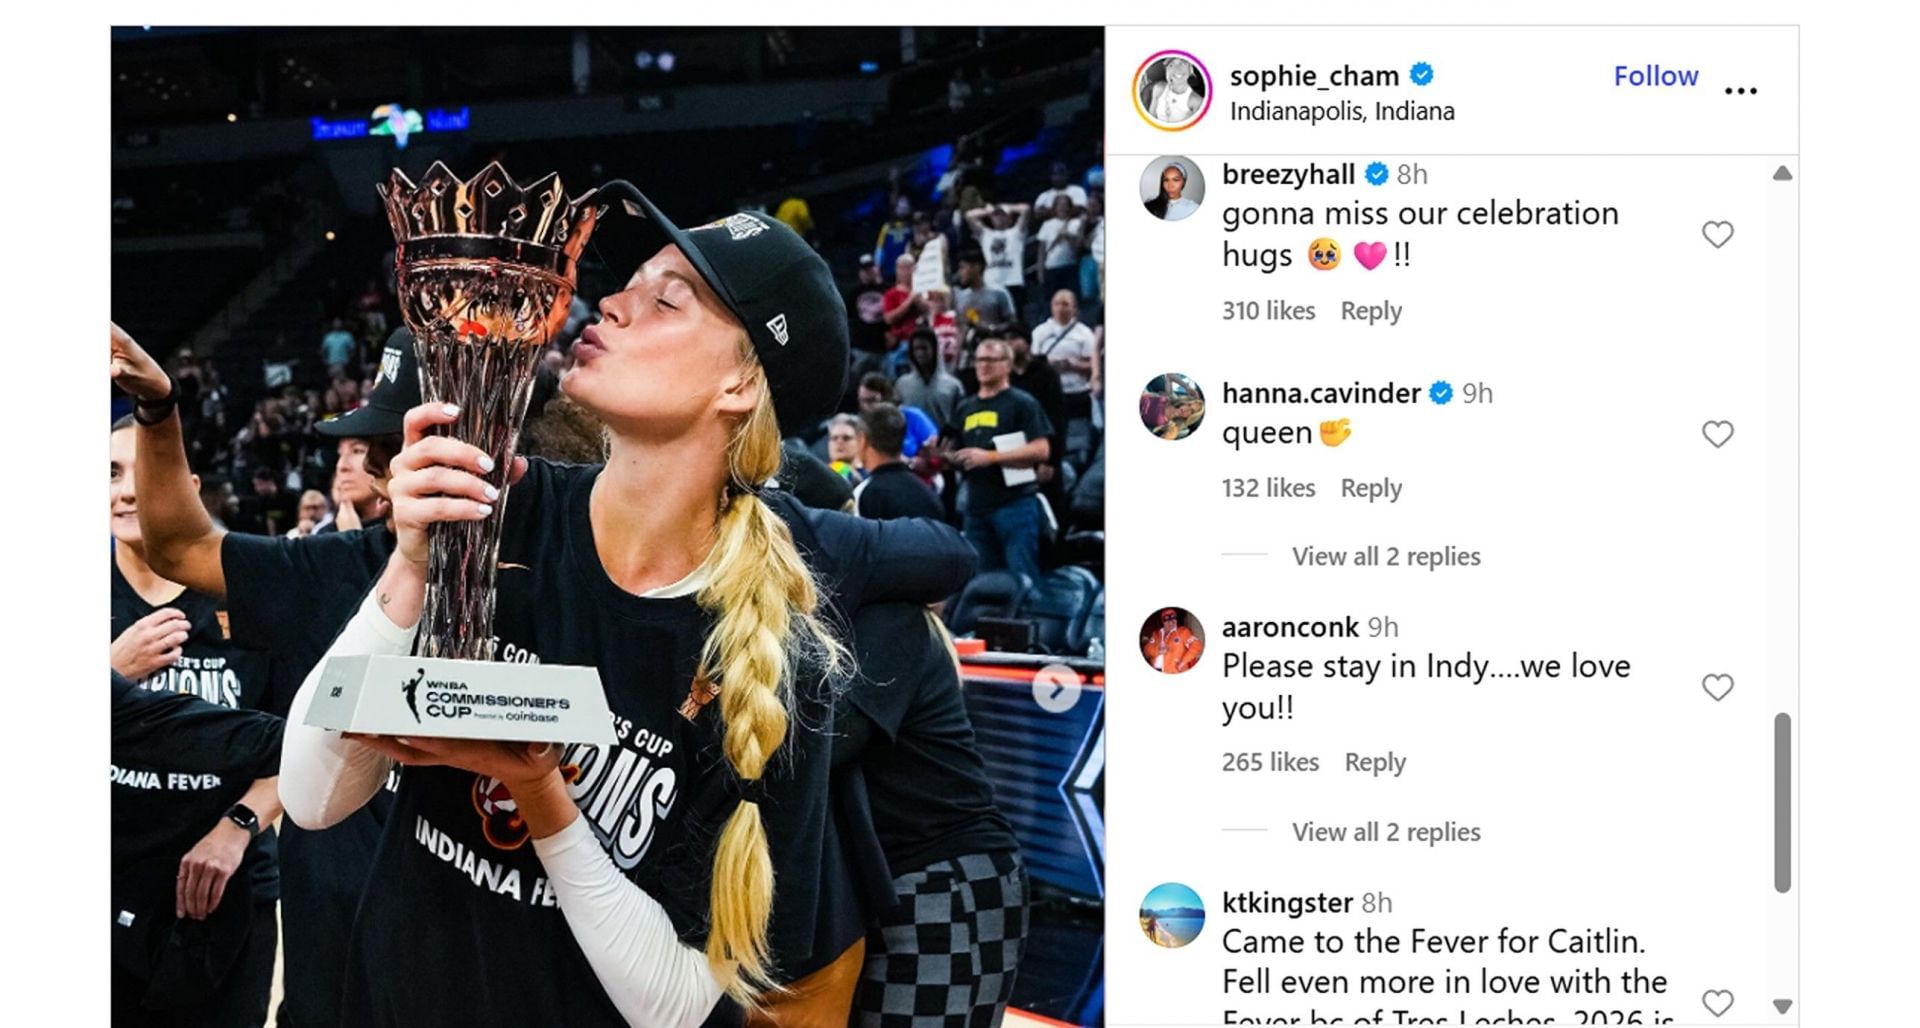Image resolution: width=1920 pixels, height=1028 pixels.
Task: Open the three-dot more options menu
Action: (1740, 91)
